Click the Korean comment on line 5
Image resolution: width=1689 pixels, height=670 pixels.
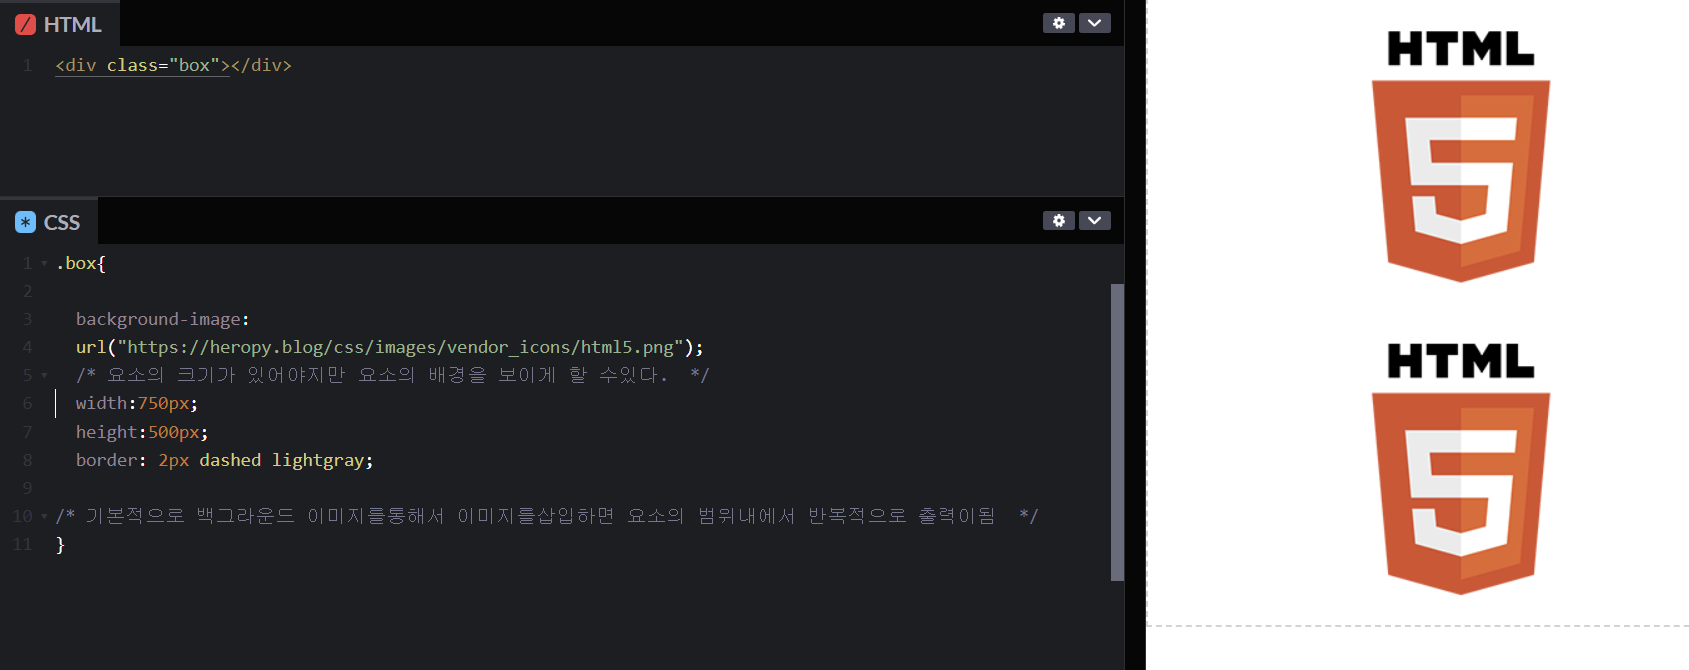tap(392, 375)
